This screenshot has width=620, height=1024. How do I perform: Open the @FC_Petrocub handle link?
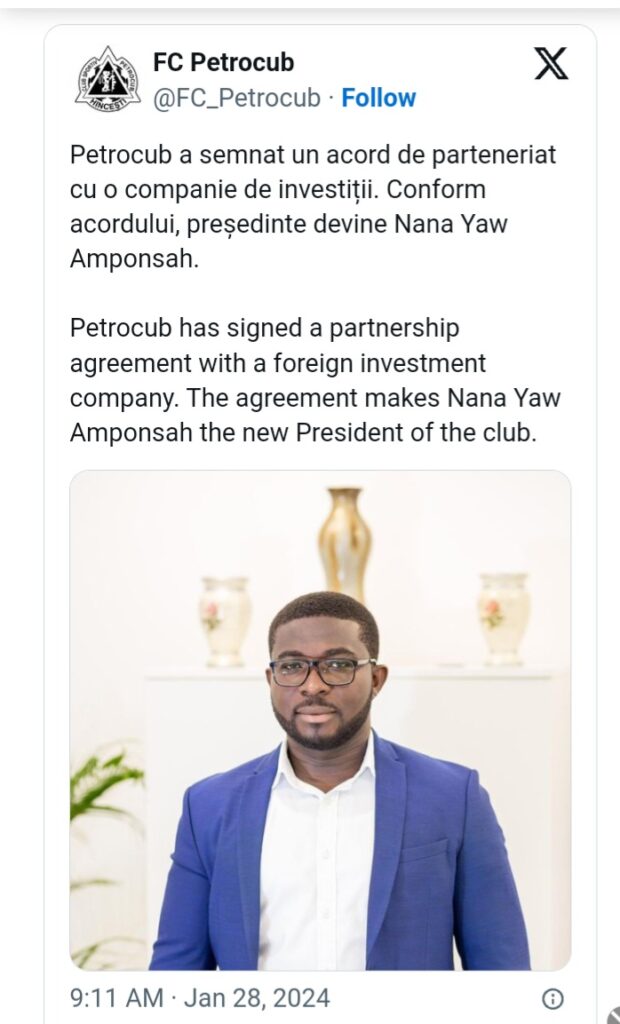(237, 98)
